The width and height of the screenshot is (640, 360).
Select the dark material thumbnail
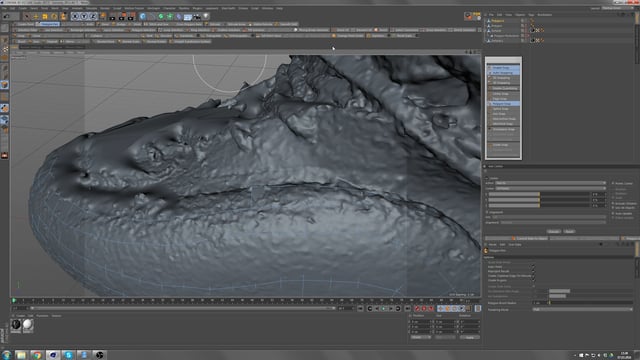pos(16,324)
